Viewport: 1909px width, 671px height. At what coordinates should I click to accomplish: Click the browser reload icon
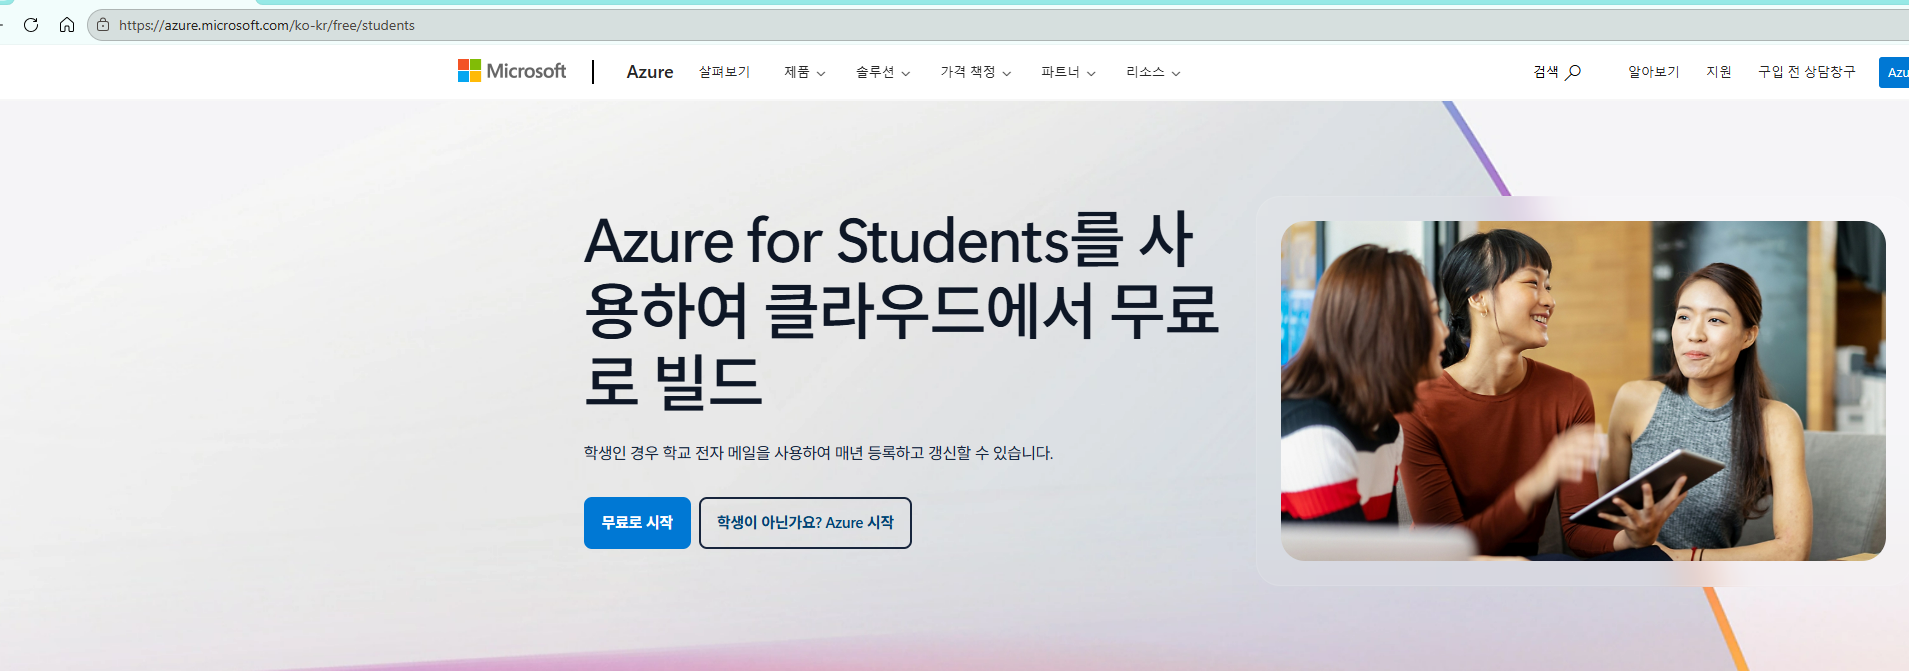point(31,25)
